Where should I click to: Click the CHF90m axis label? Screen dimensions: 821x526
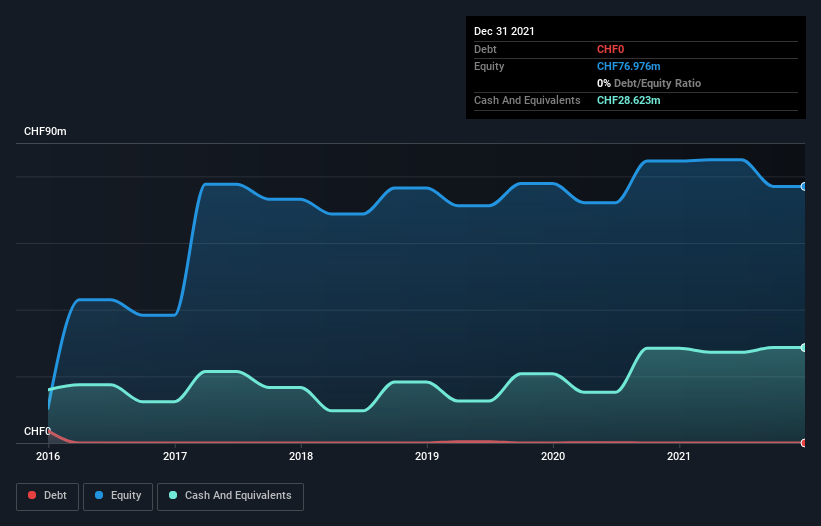click(45, 131)
